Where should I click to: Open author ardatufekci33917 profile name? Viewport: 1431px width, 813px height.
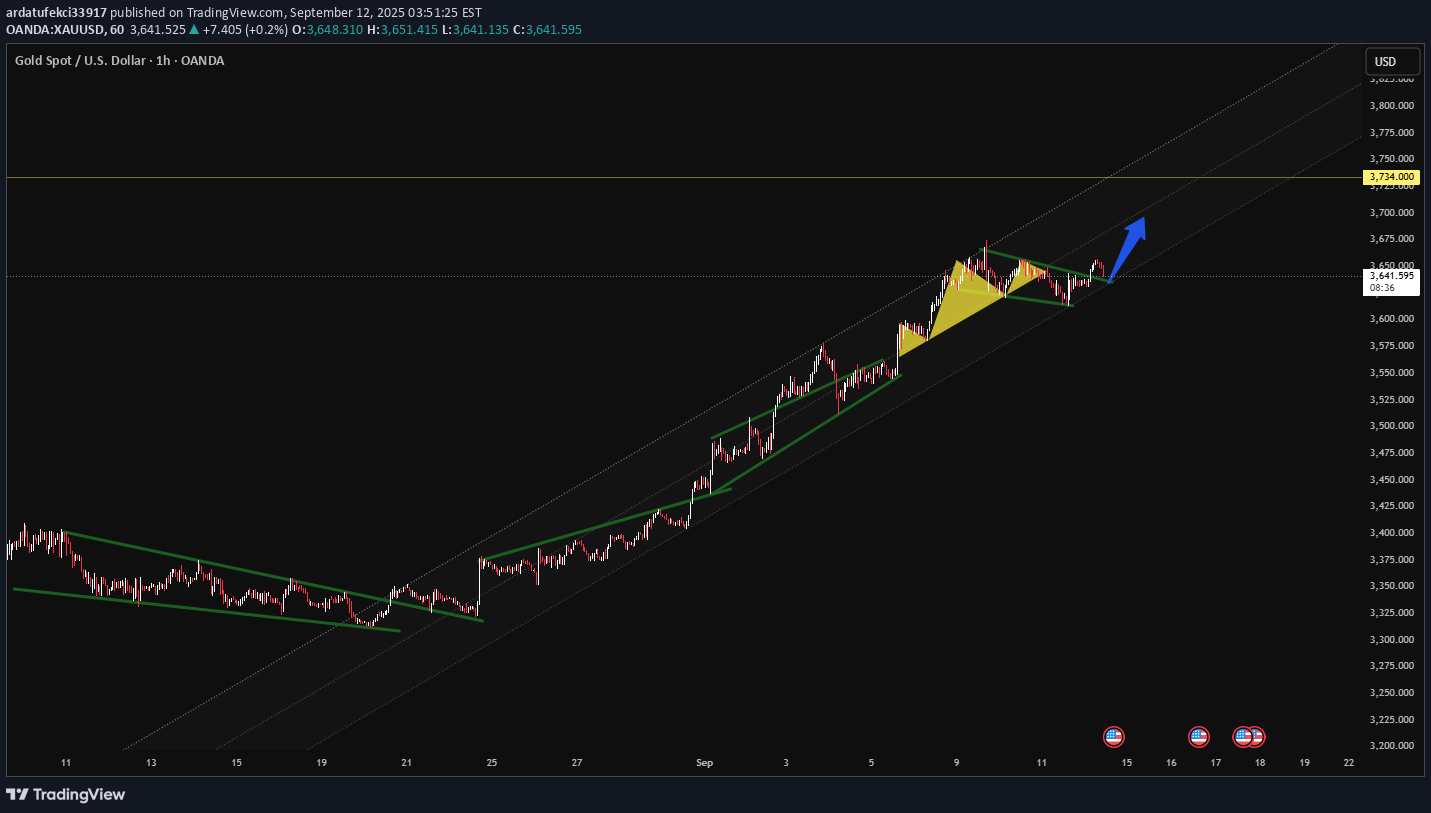[x=56, y=12]
